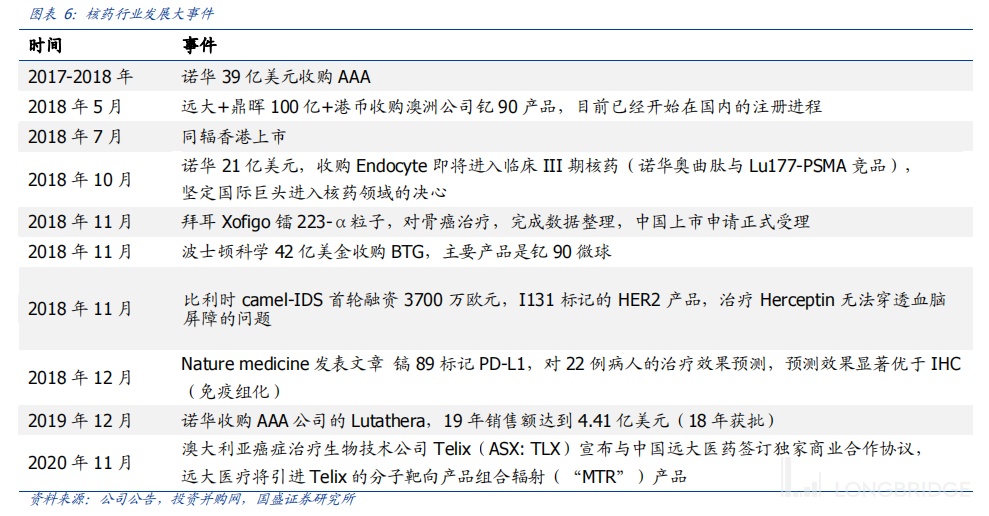Screen dimensions: 989x516
Task: Click the 2018 年 12 月 date cell
Action: point(80,378)
